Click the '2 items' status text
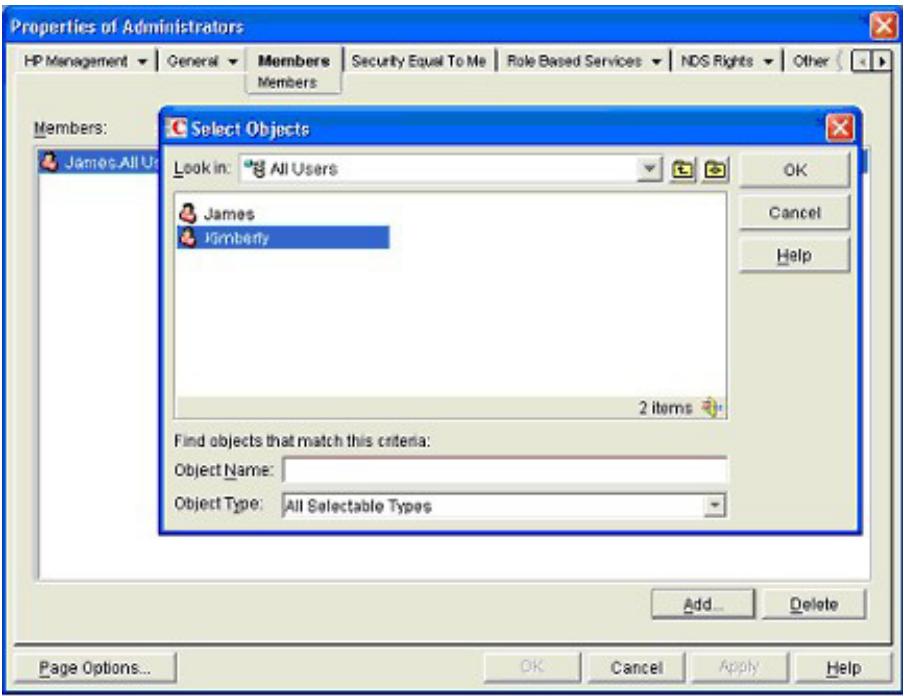904x696 pixels. (x=665, y=408)
